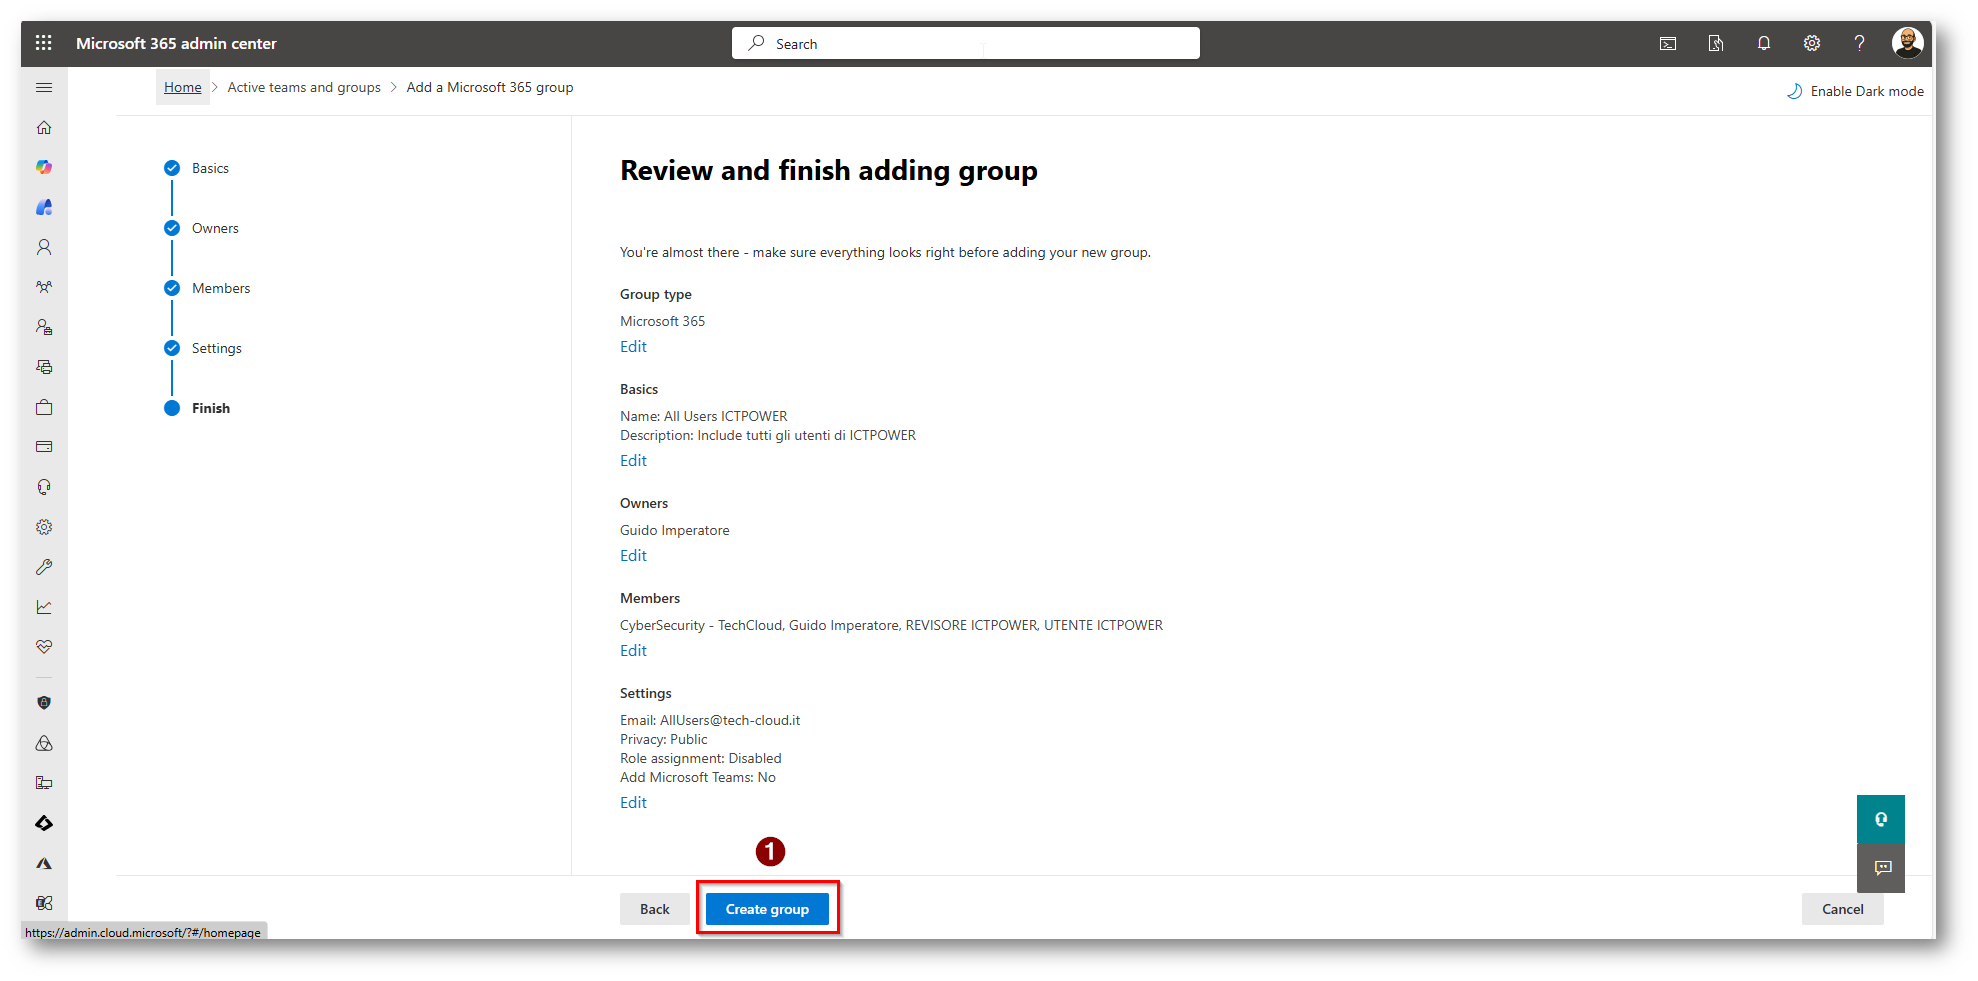The image size is (1978, 981).
Task: Open the three-circle admin center icon
Action: pos(44,743)
